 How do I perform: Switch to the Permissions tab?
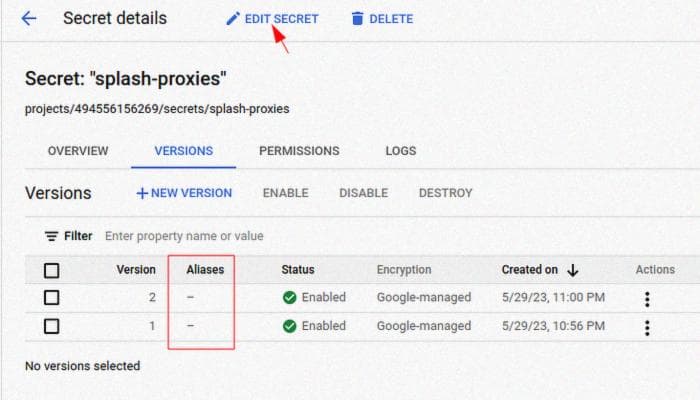[x=299, y=151]
